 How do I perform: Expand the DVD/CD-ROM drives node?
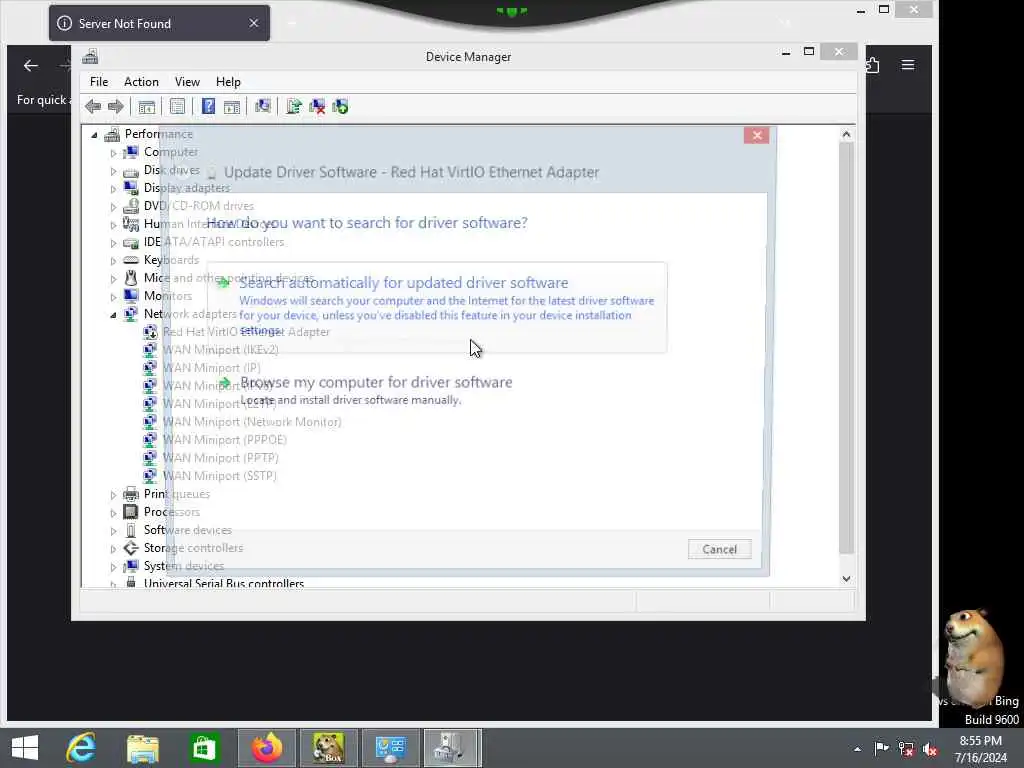coord(114,207)
